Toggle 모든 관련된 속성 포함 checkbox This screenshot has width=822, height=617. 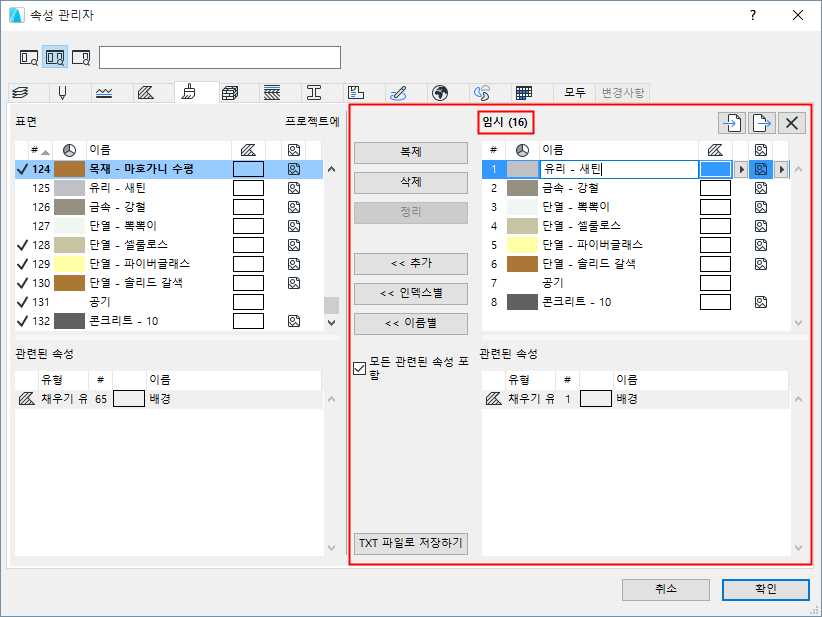[360, 368]
